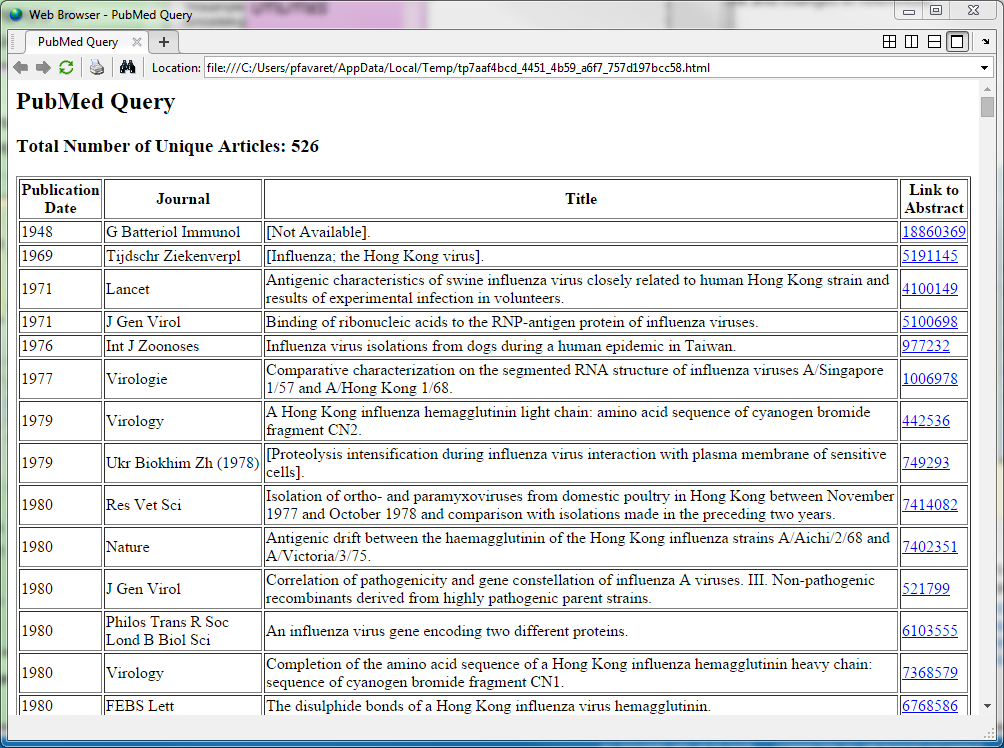
Task: Open find with the binoculars icon
Action: 127,67
